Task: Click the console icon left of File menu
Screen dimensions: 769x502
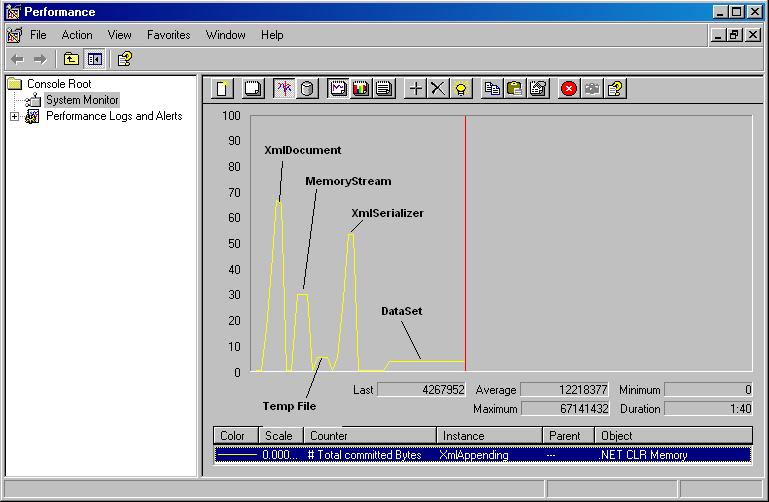Action: click(x=14, y=35)
